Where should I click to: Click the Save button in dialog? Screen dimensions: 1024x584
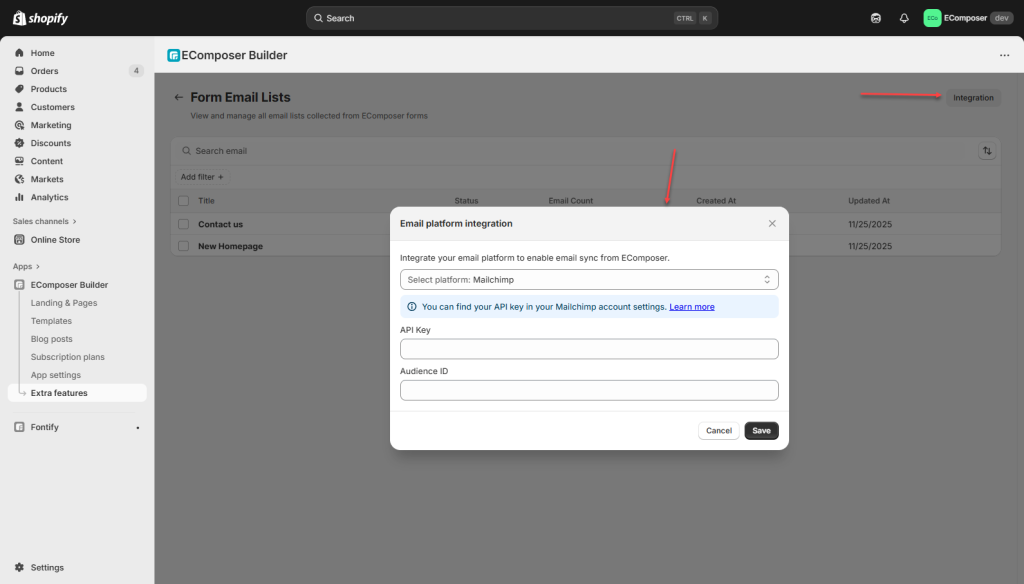(x=761, y=431)
